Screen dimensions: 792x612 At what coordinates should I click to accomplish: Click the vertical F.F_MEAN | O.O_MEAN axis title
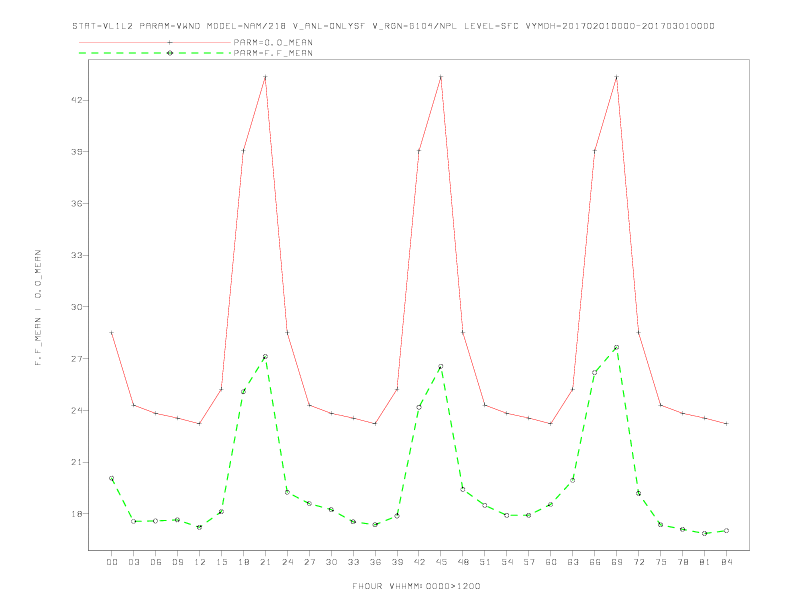38,308
